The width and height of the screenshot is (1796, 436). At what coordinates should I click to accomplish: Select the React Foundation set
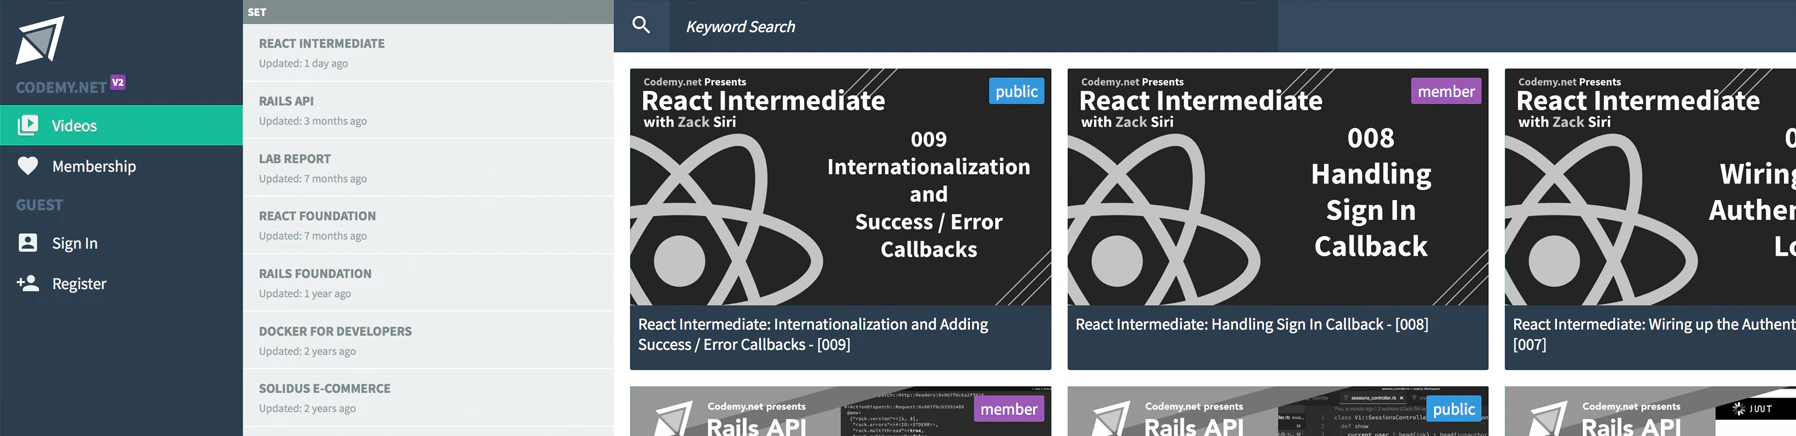tap(428, 225)
